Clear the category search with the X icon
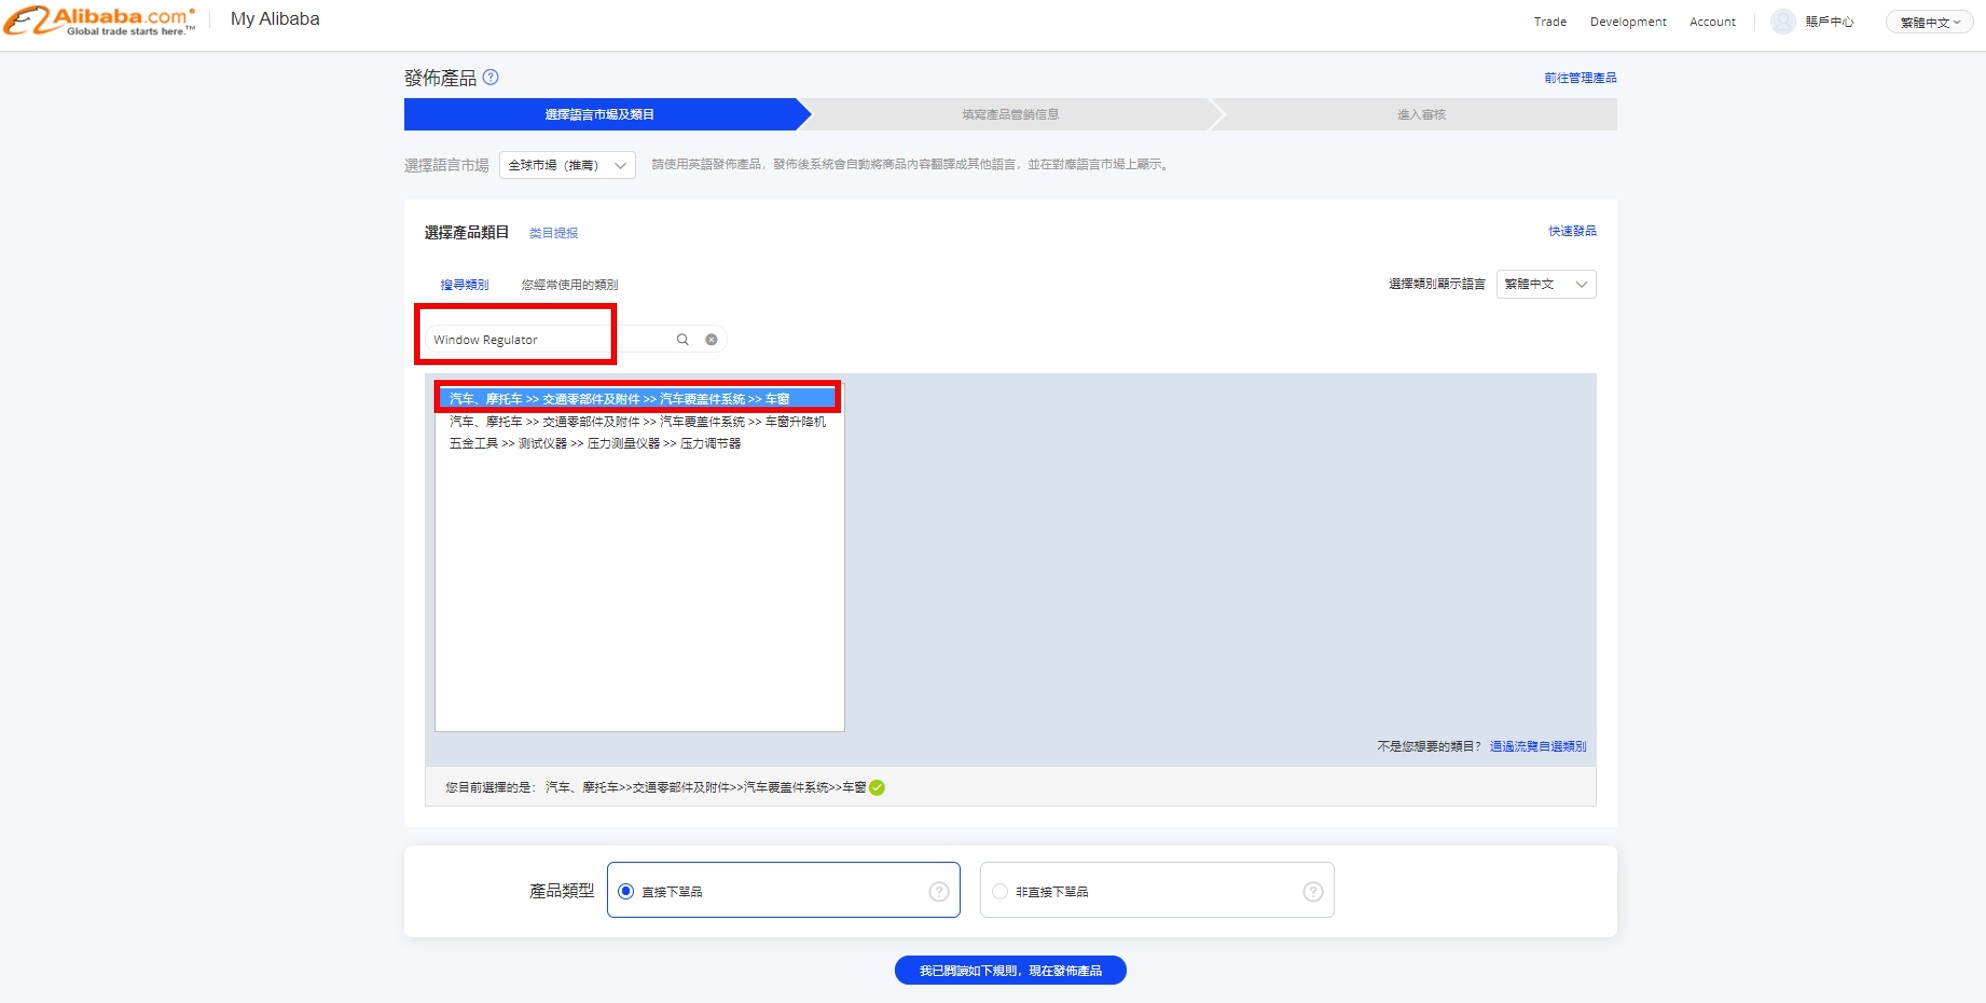 711,340
